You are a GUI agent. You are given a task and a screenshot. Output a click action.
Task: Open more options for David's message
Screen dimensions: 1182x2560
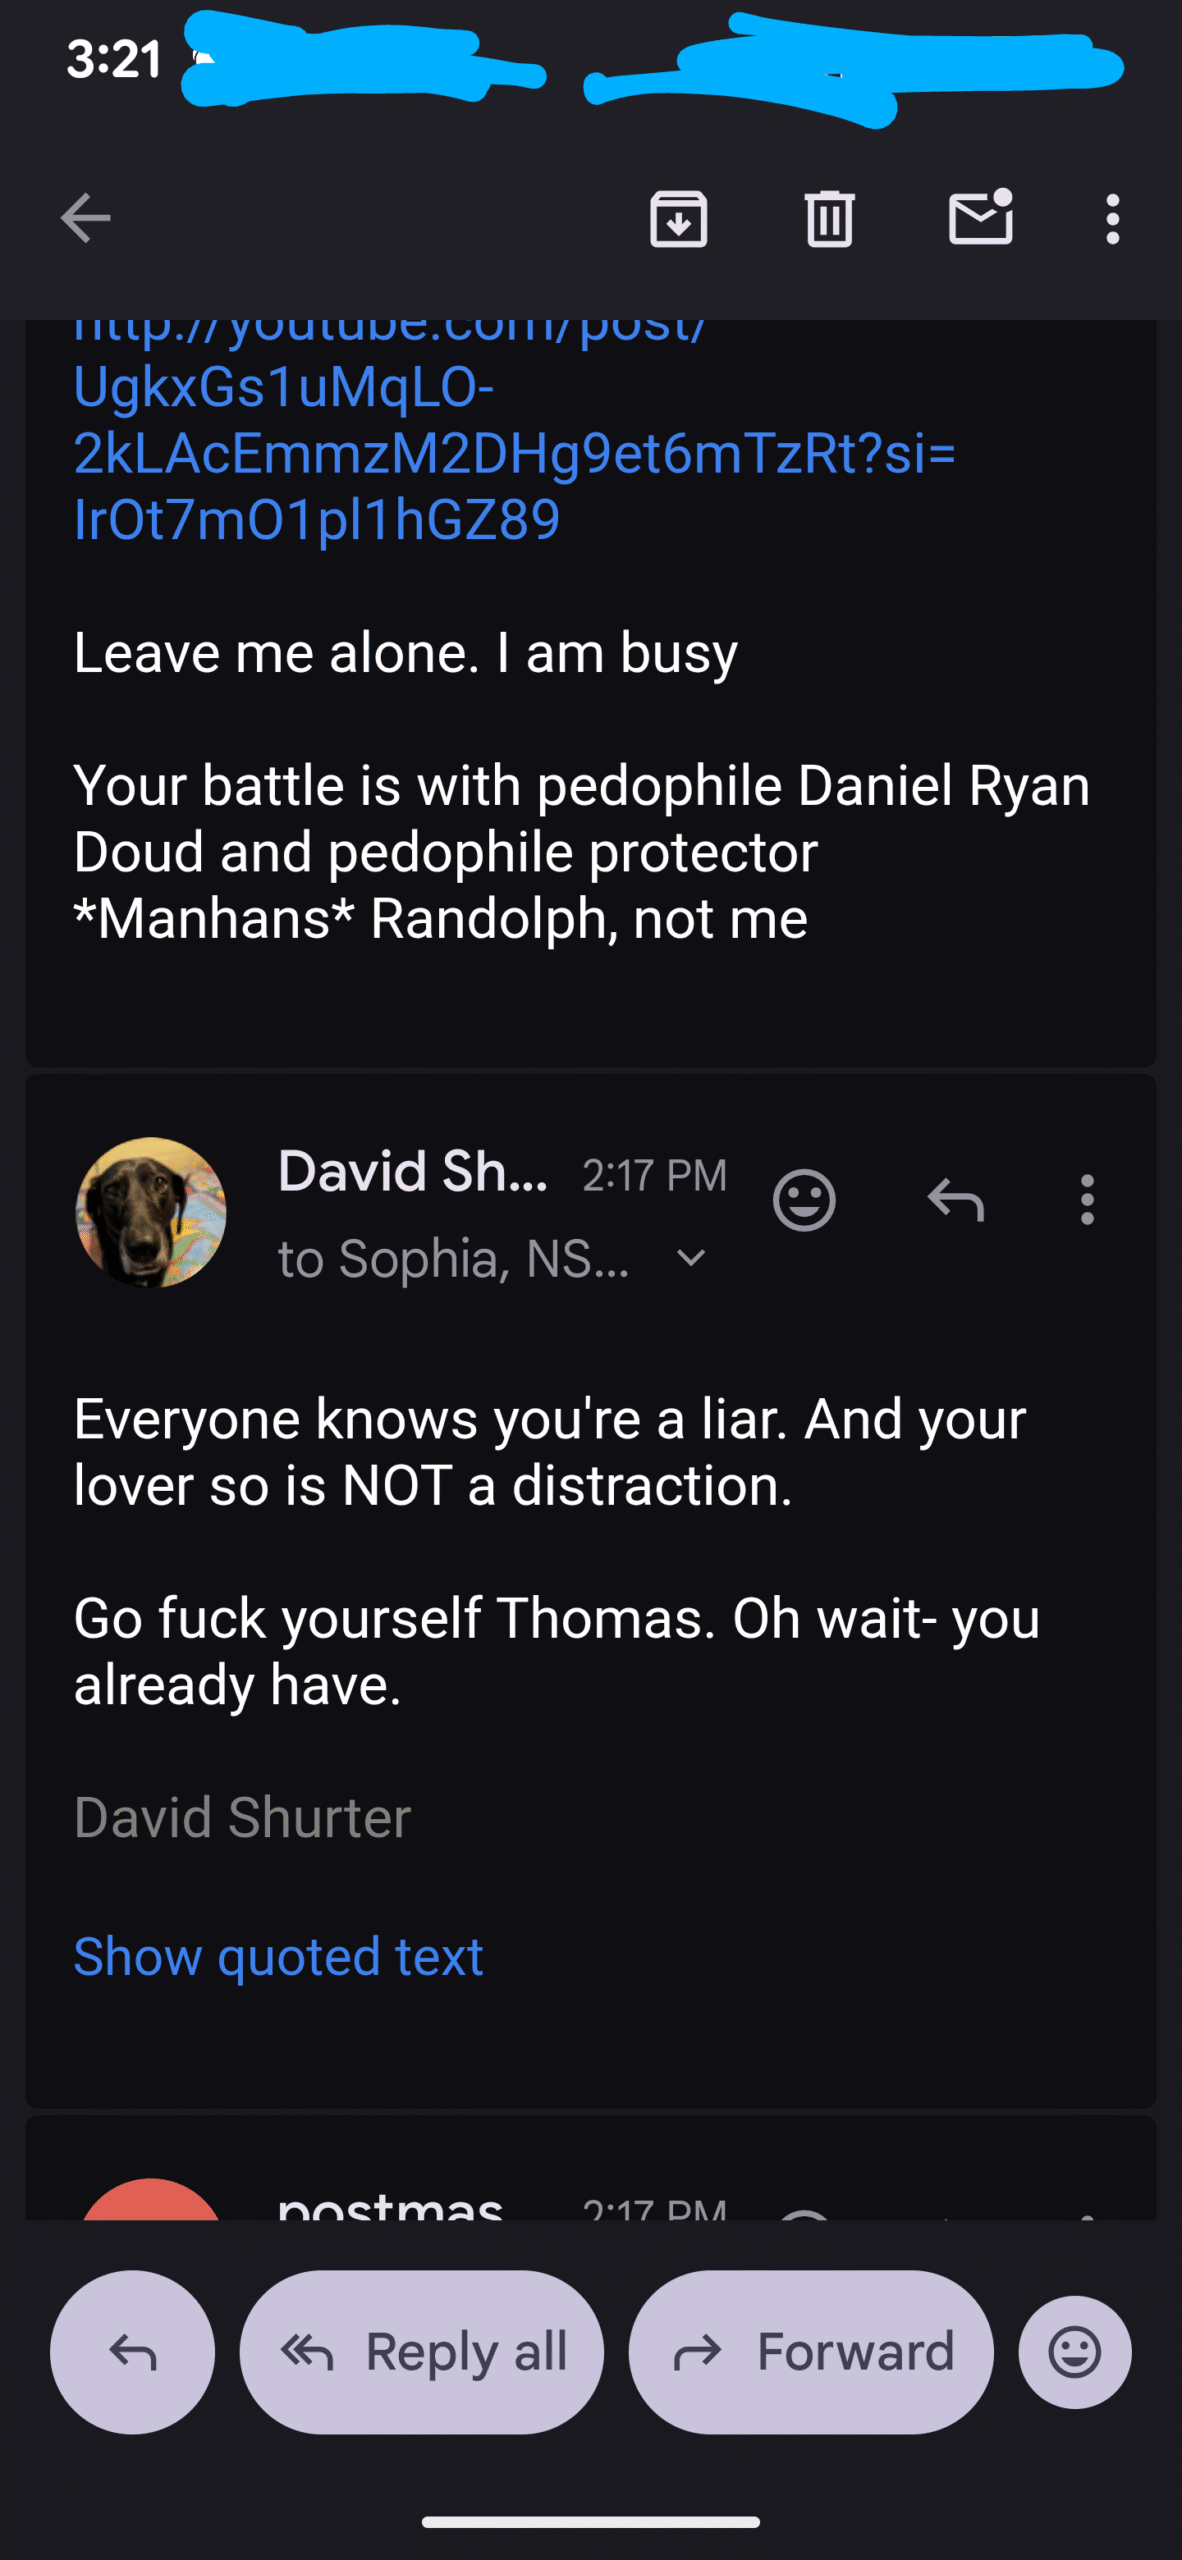coord(1087,1199)
